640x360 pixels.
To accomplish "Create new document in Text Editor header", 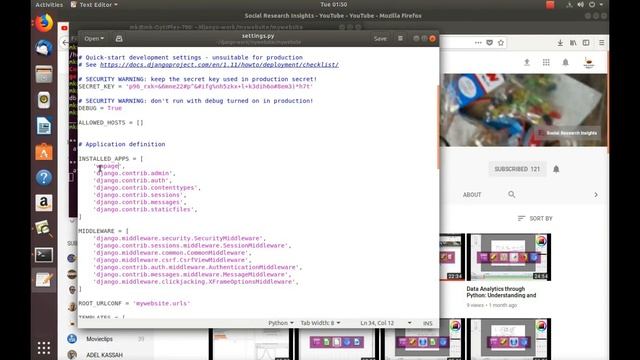I will 119,38.
